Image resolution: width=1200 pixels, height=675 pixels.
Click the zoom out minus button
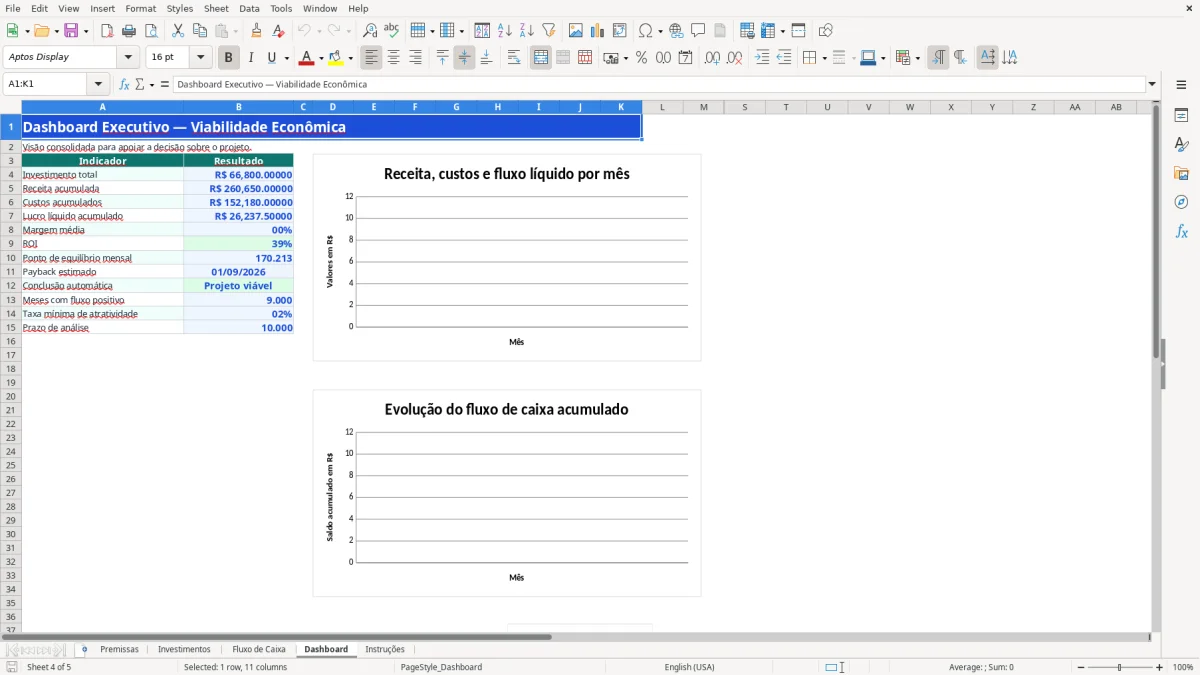pos(1080,667)
